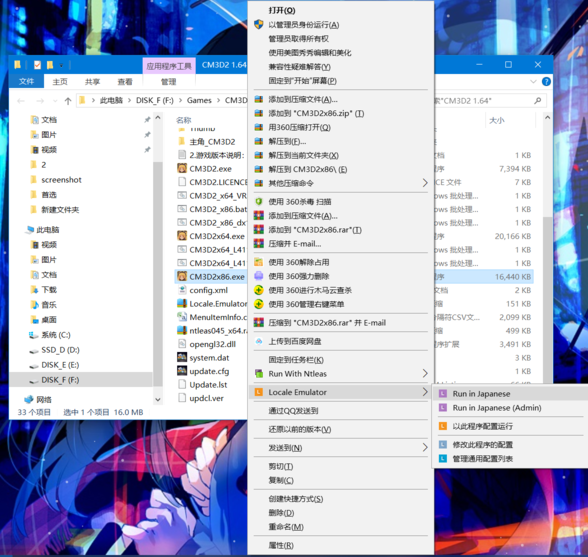
Task: Click the 大小 column header
Action: click(x=496, y=120)
